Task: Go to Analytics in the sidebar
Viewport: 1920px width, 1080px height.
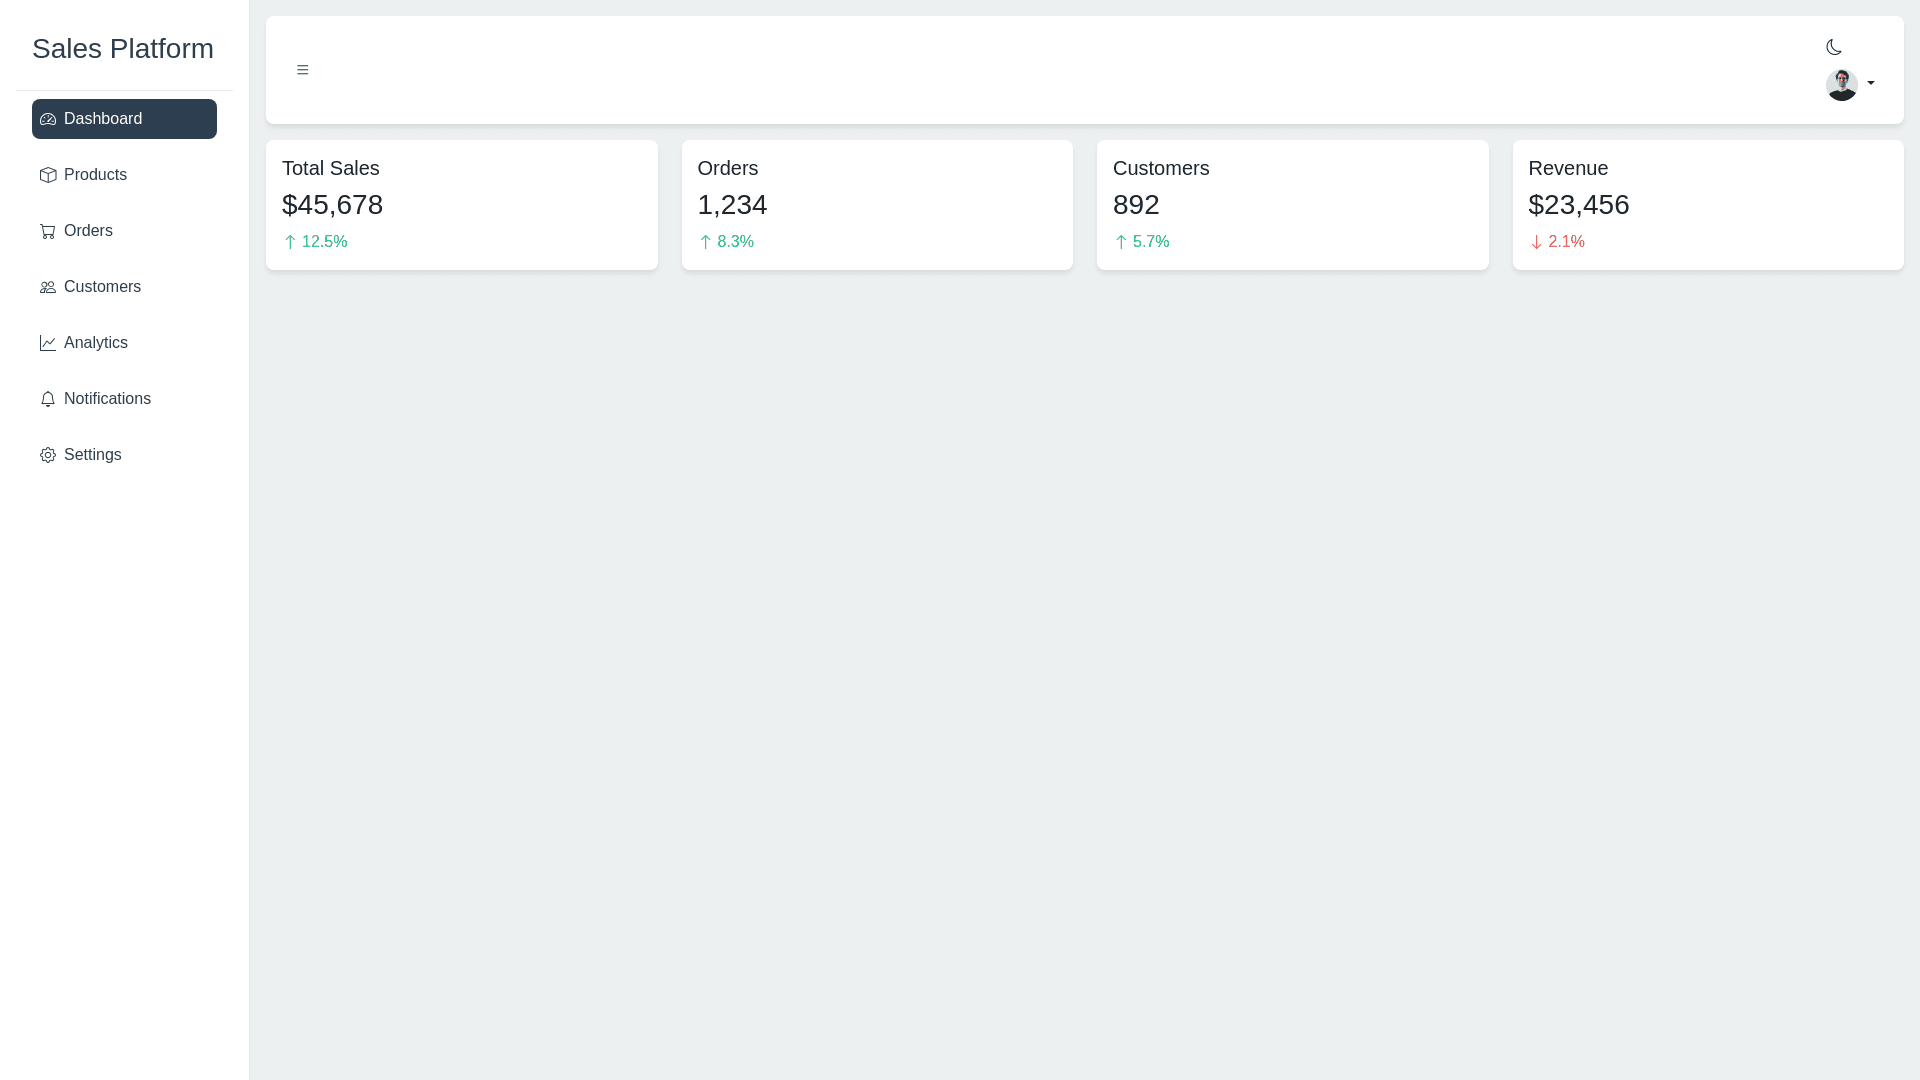Action: (x=96, y=343)
